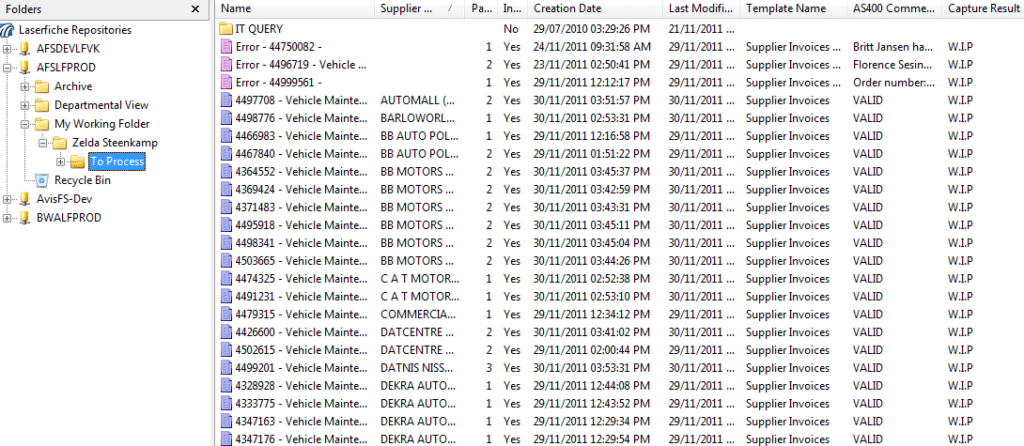Click the Archive folder icon
Screen dimensions: 1024x446
click(x=42, y=86)
